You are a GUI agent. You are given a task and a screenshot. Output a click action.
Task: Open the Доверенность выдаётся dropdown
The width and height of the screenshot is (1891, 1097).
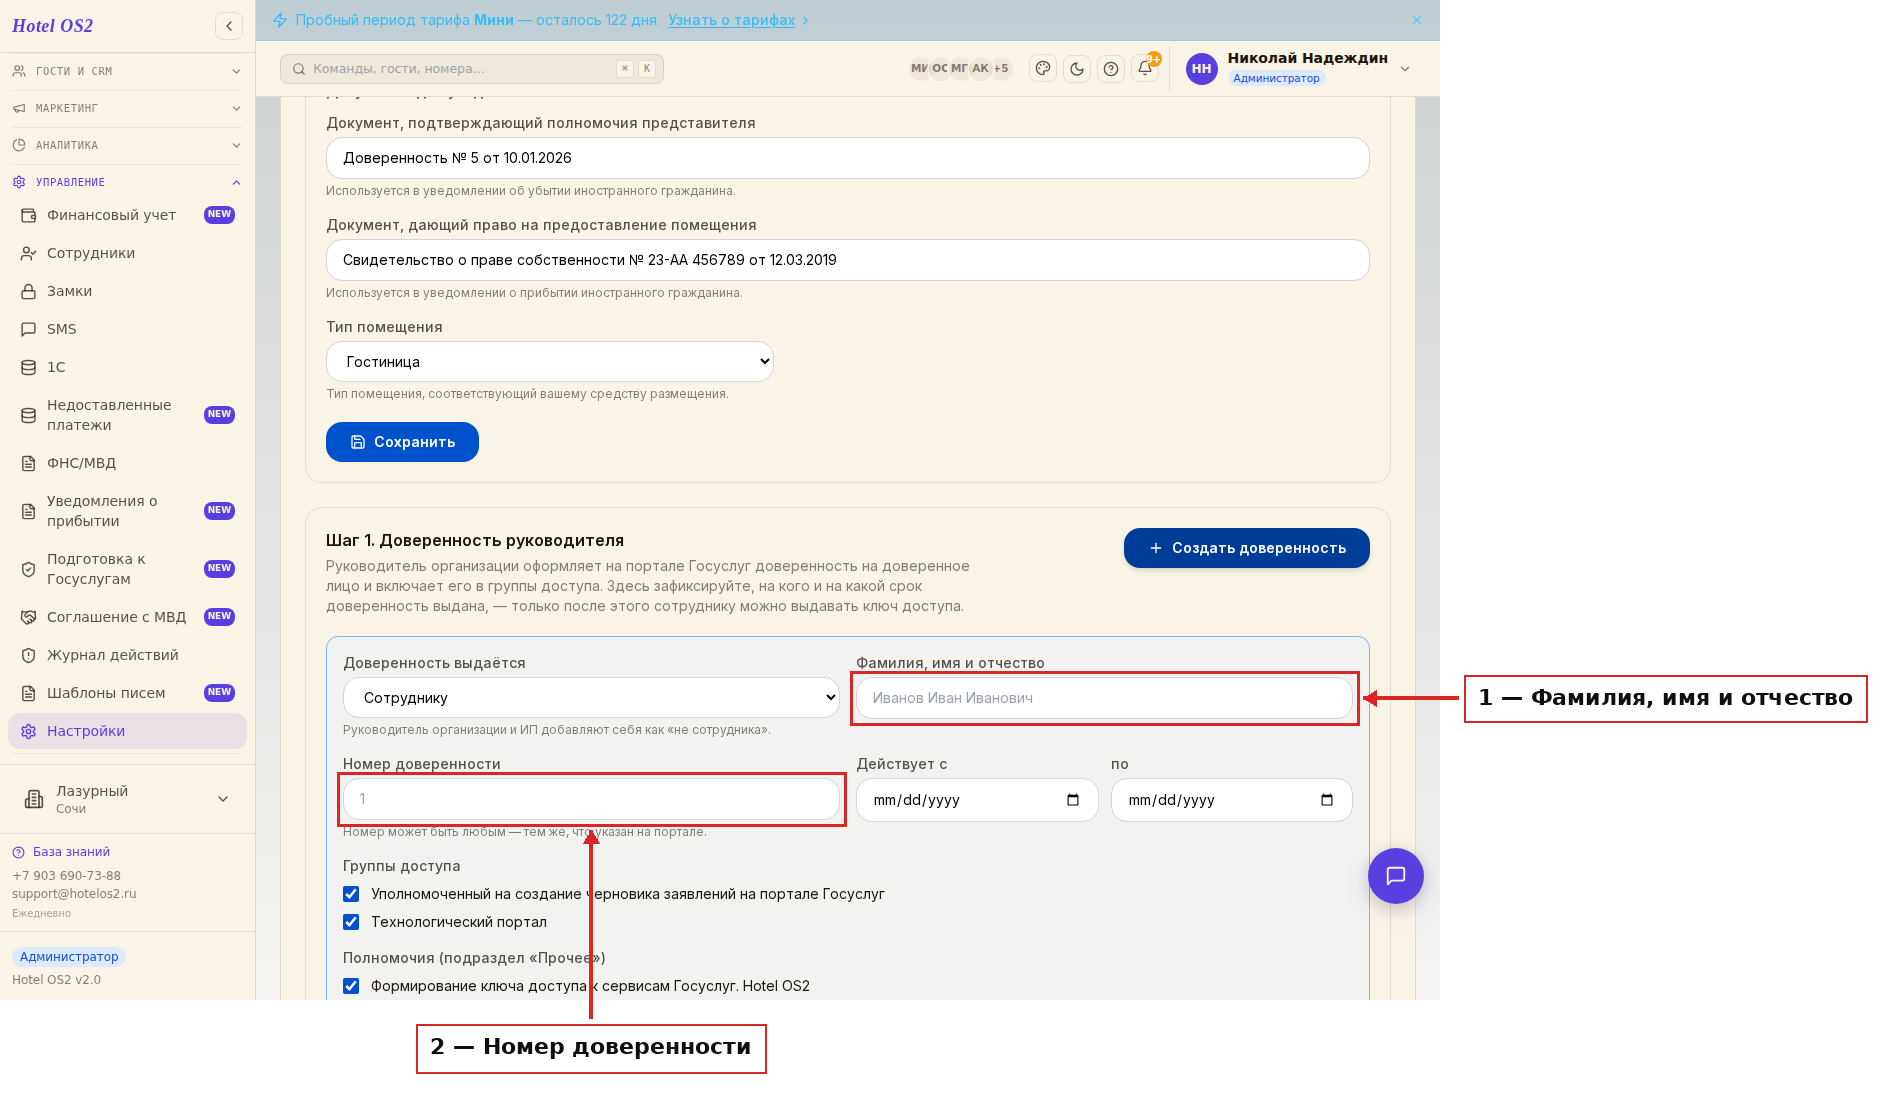[591, 698]
